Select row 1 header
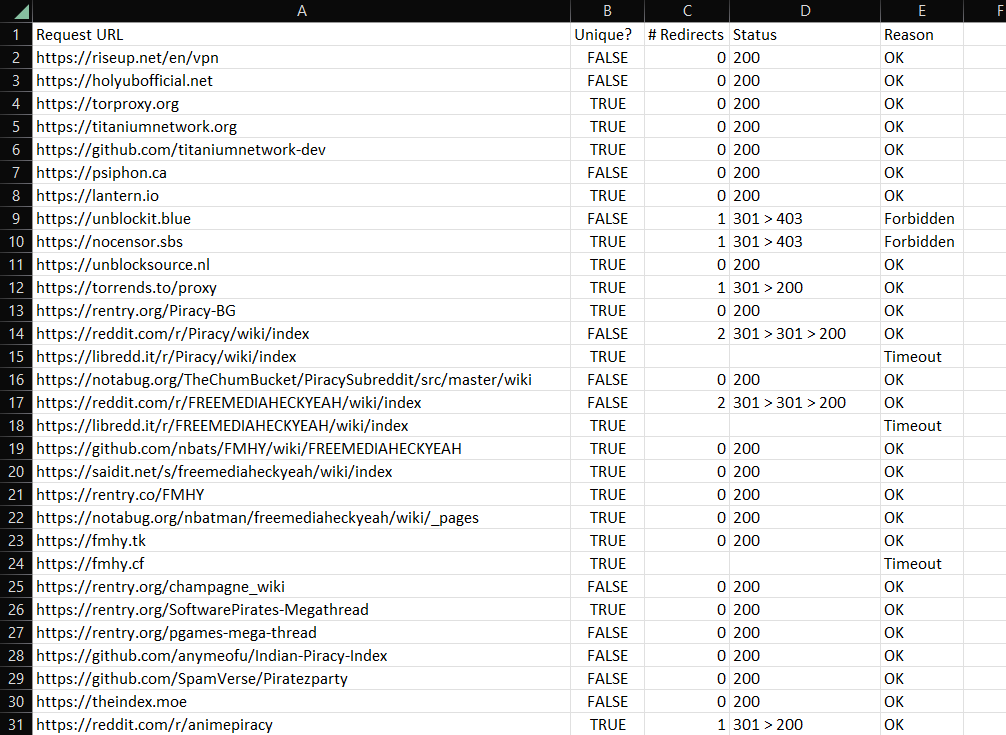Image resolution: width=1006 pixels, height=735 pixels. point(16,35)
